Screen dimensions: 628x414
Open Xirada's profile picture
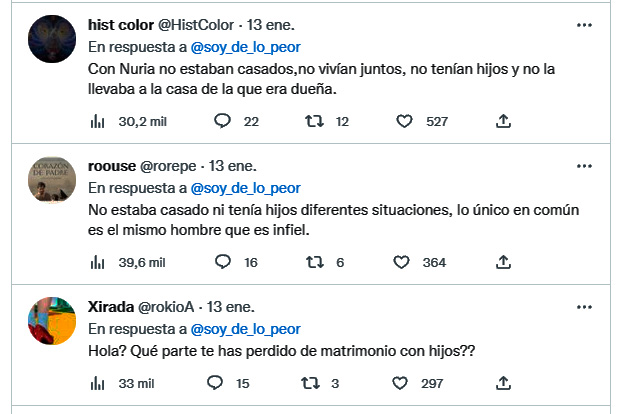point(51,320)
